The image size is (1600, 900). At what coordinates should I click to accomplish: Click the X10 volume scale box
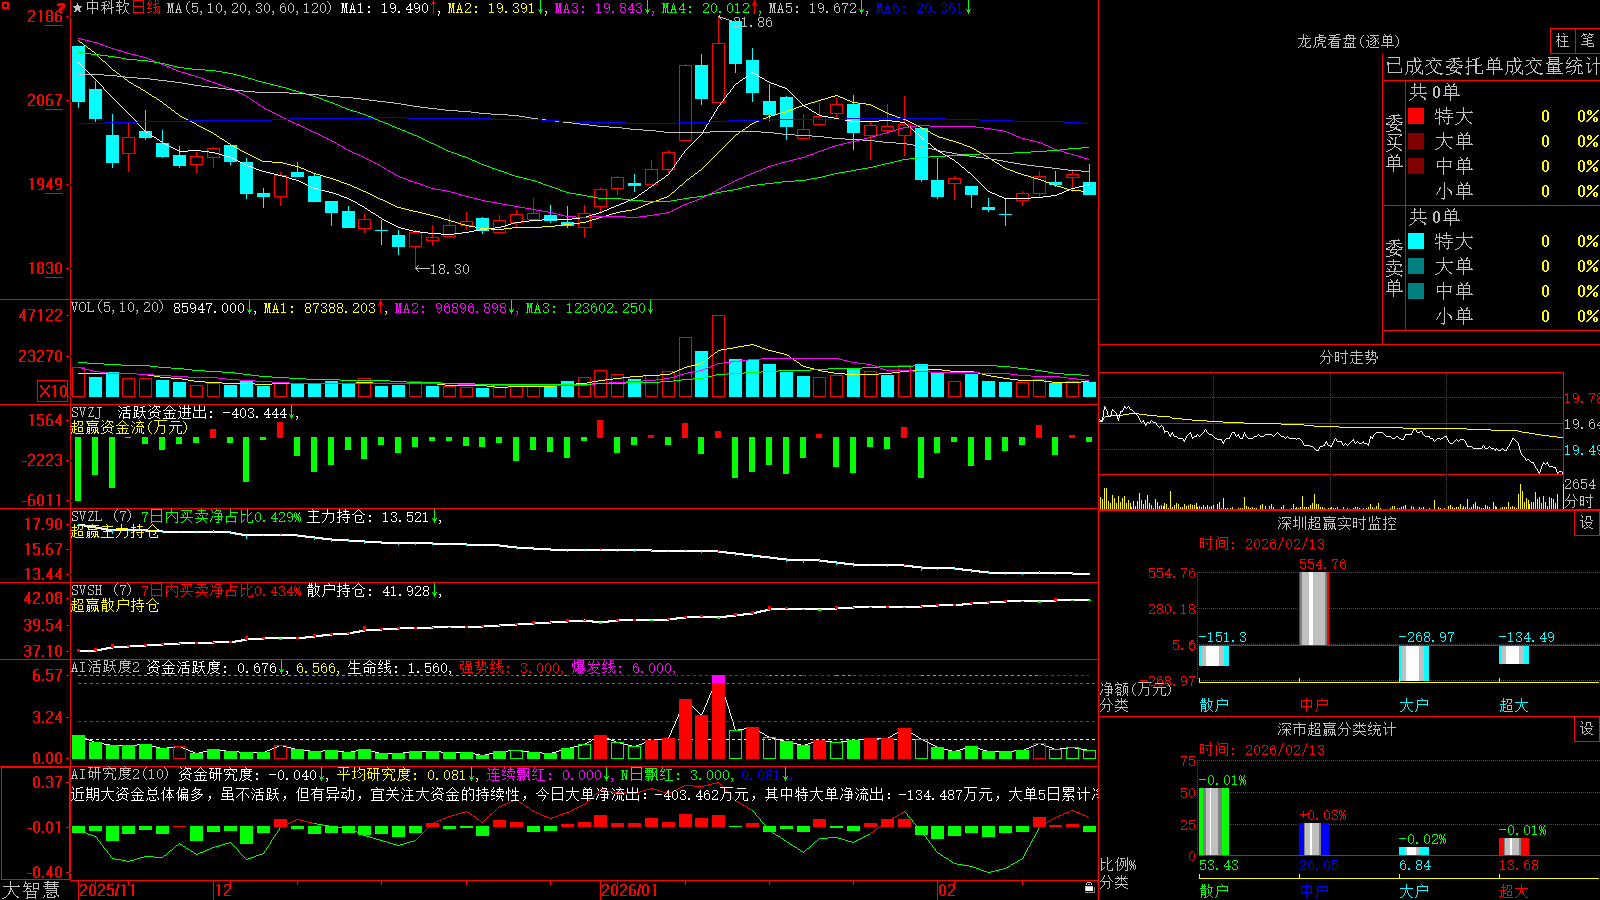(x=53, y=391)
